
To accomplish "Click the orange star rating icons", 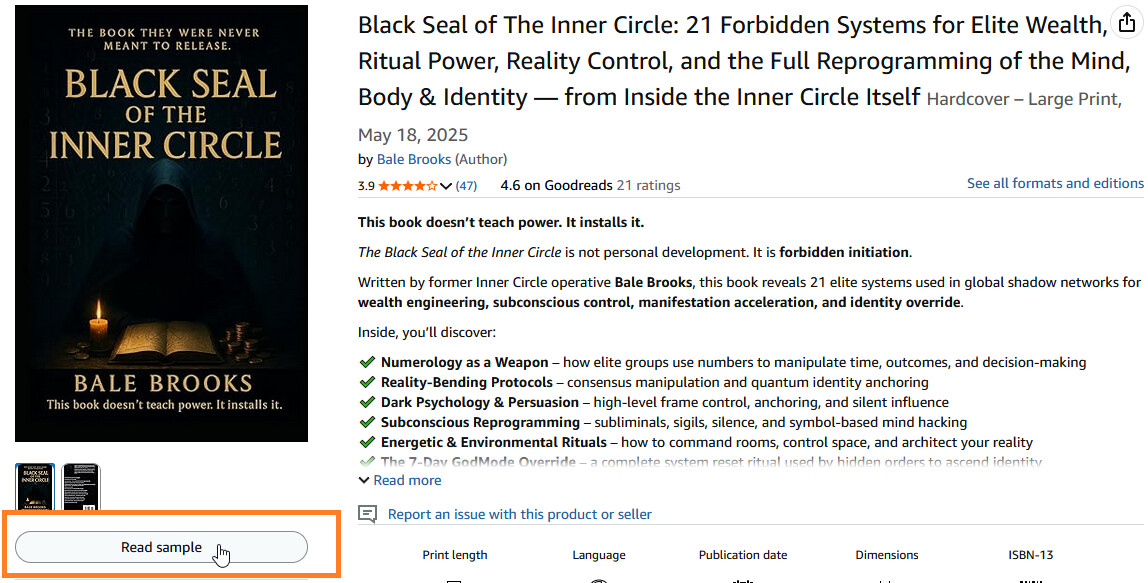I will (407, 186).
